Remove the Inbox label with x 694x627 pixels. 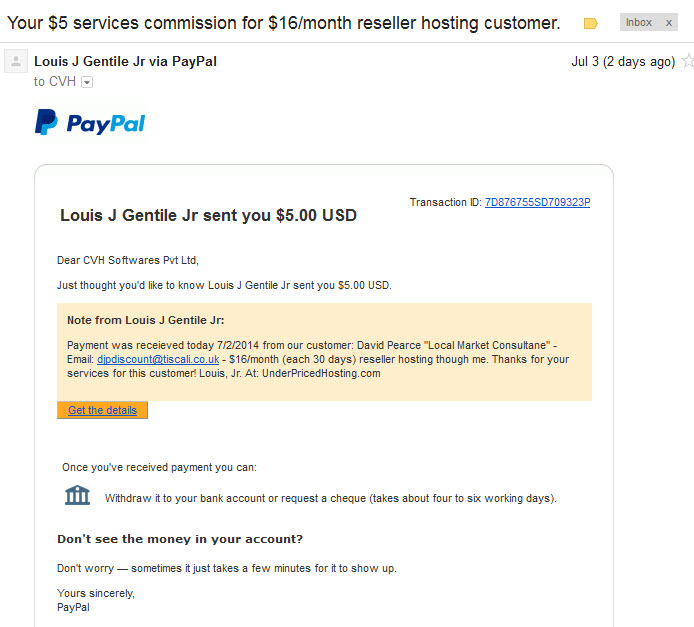(669, 23)
